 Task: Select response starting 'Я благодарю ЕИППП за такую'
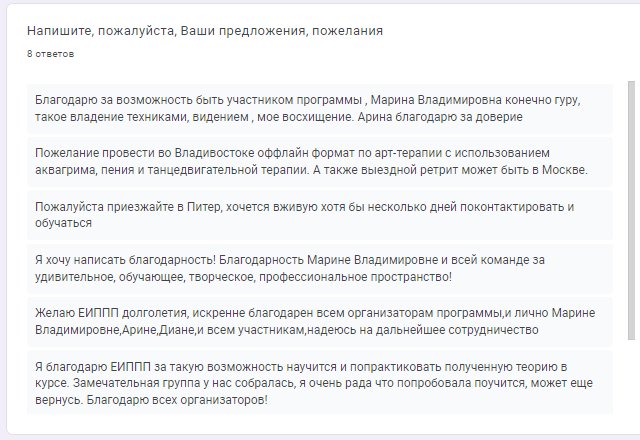[320, 382]
